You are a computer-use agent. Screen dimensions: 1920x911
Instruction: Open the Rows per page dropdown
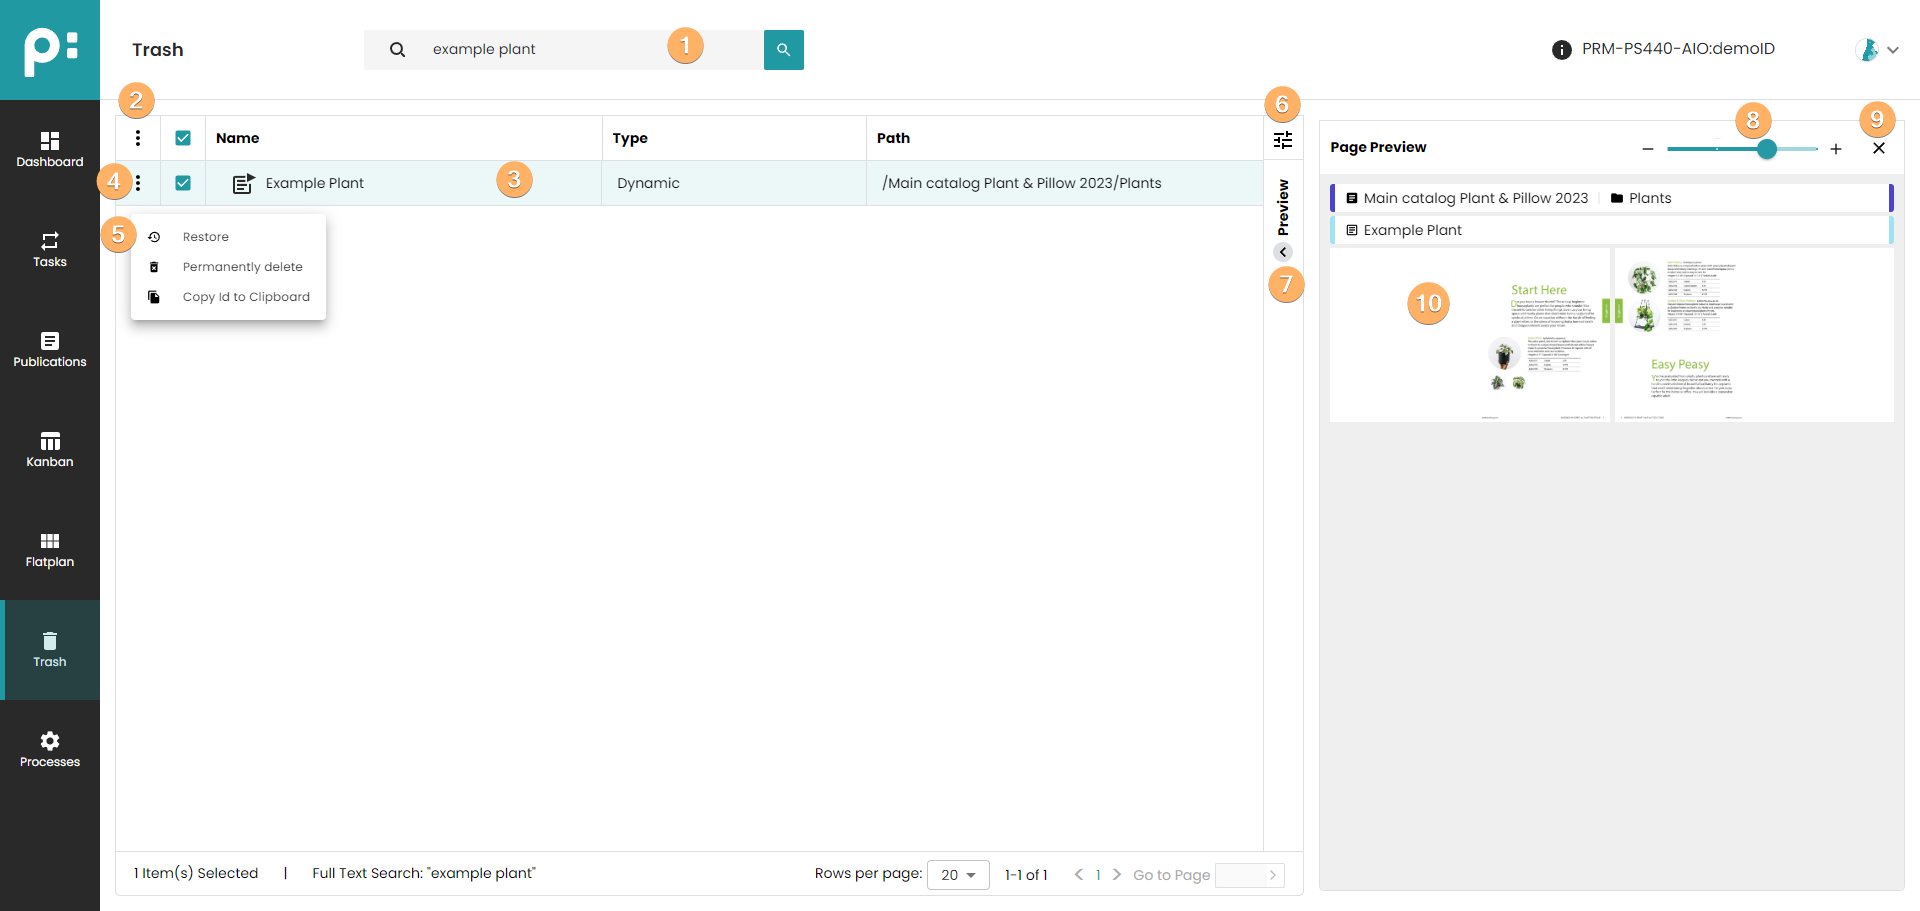coord(957,875)
